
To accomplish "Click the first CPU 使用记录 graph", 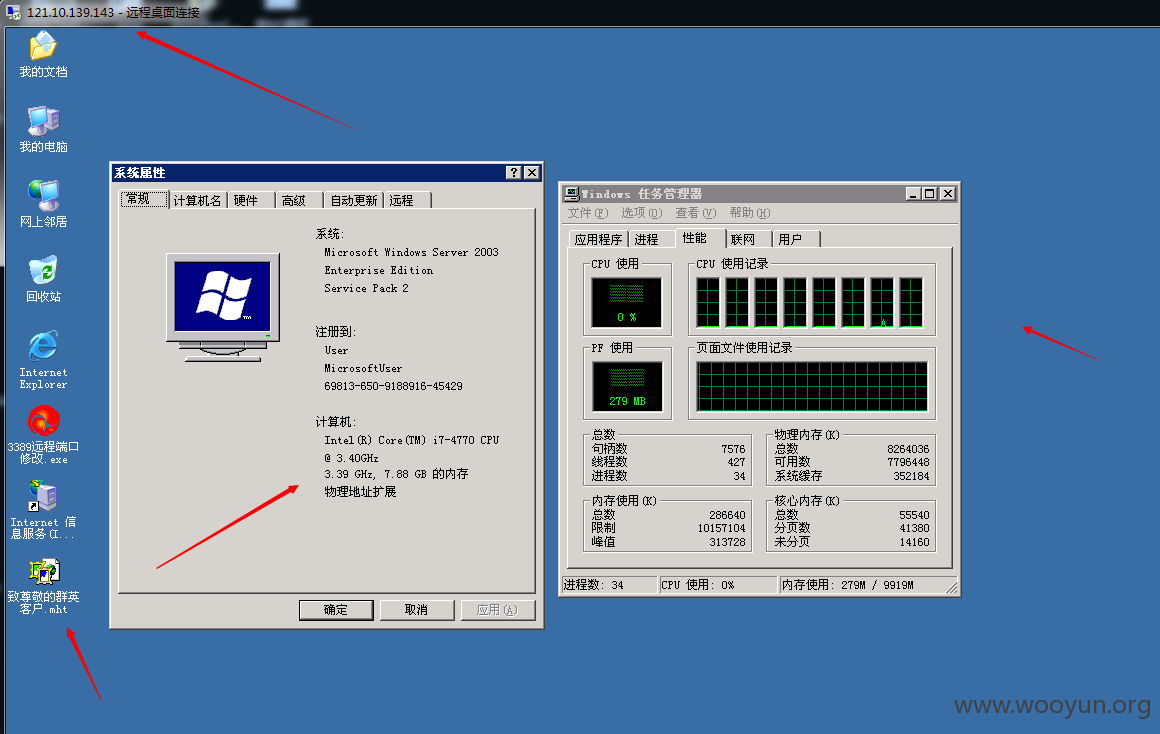I will click(x=708, y=303).
